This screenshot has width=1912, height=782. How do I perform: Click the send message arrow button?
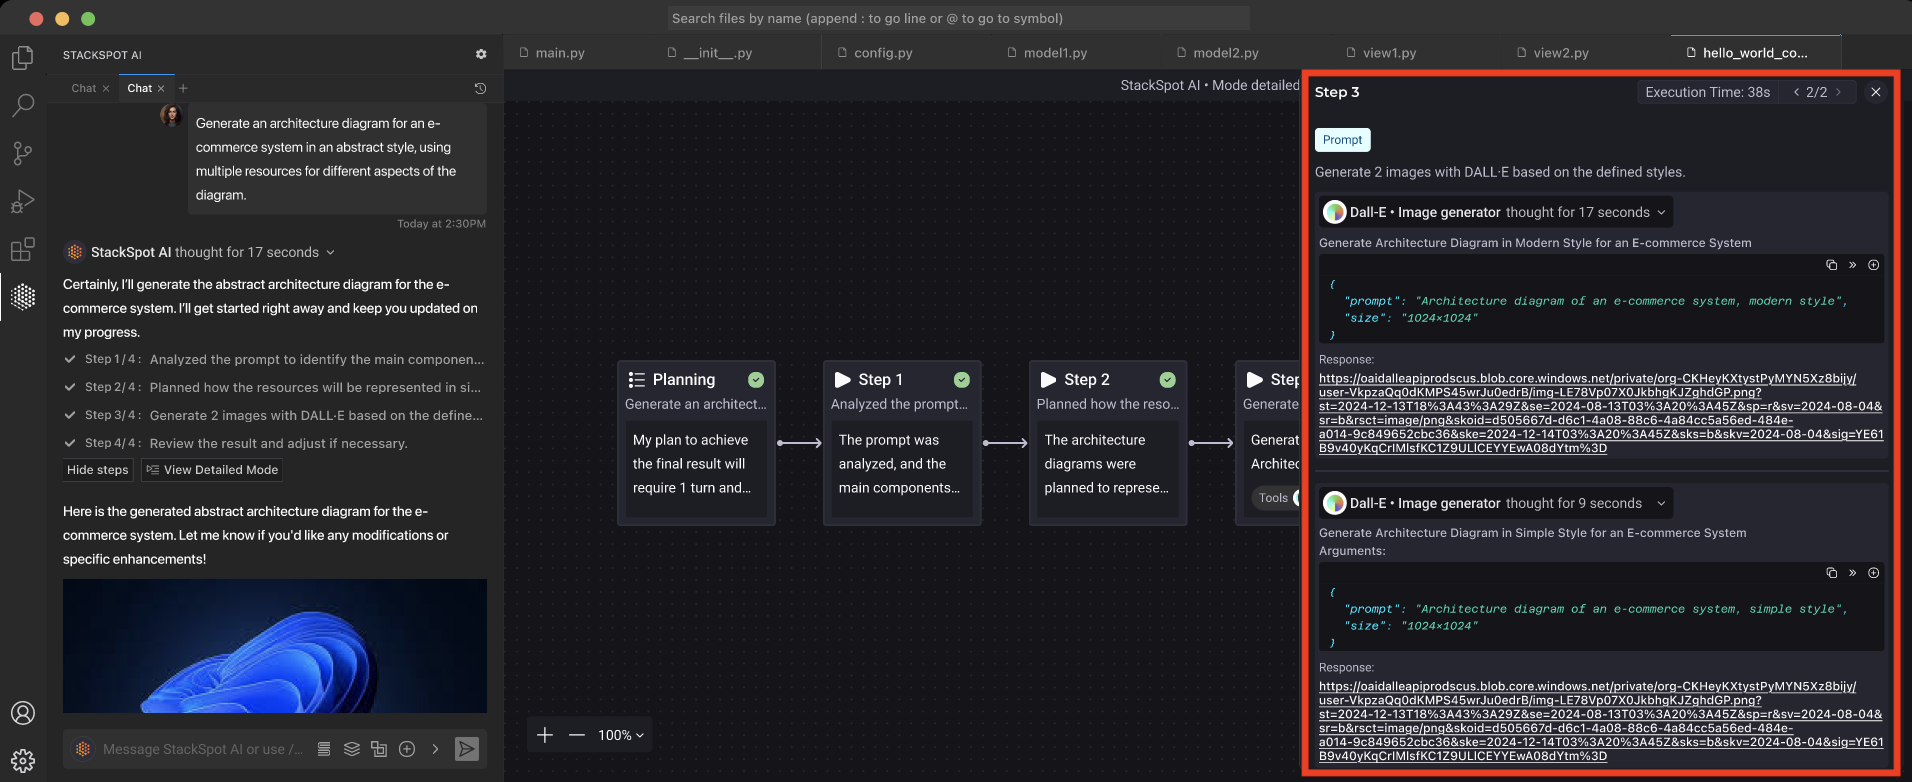tap(466, 749)
